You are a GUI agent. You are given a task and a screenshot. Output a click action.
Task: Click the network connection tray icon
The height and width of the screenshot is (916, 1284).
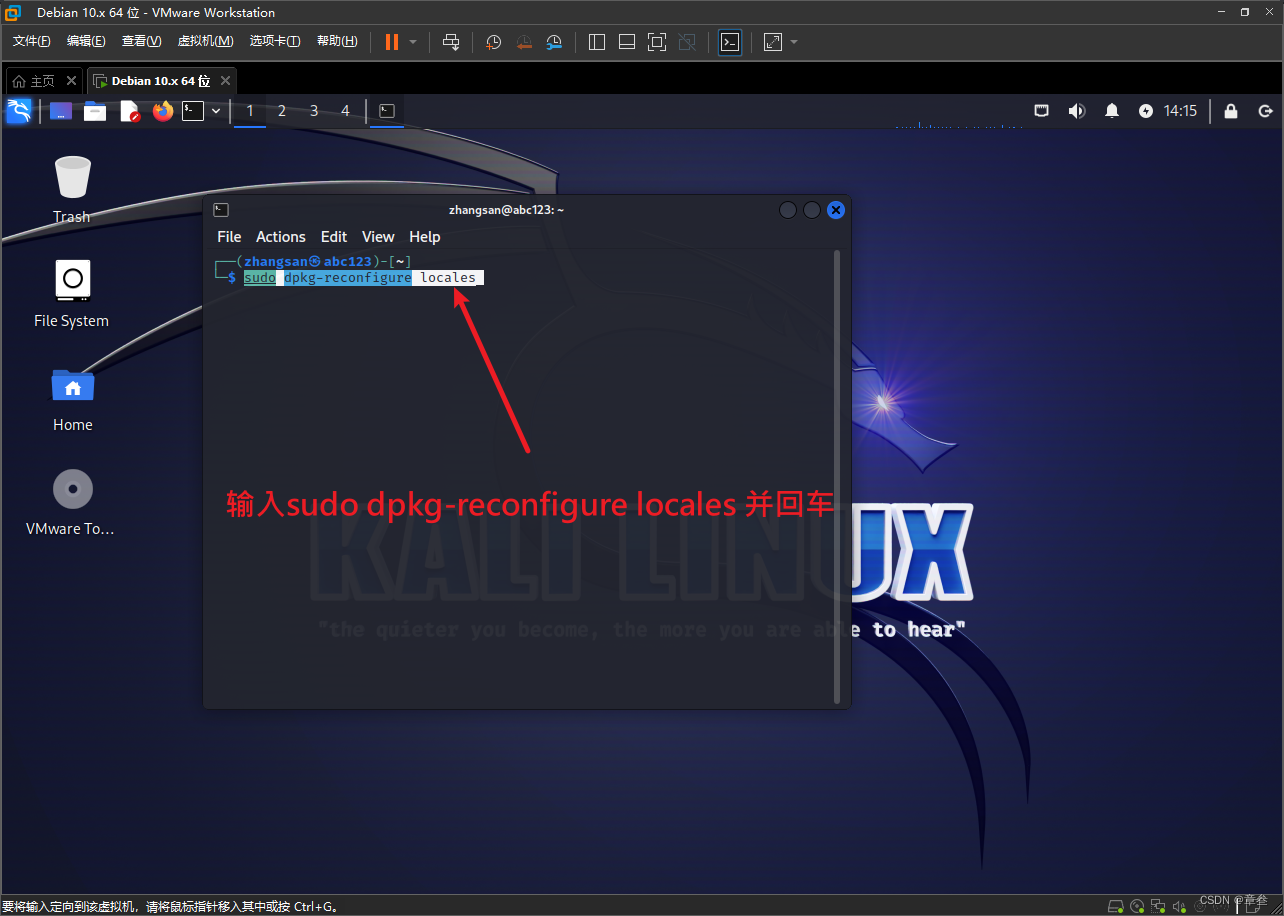pyautogui.click(x=1041, y=111)
